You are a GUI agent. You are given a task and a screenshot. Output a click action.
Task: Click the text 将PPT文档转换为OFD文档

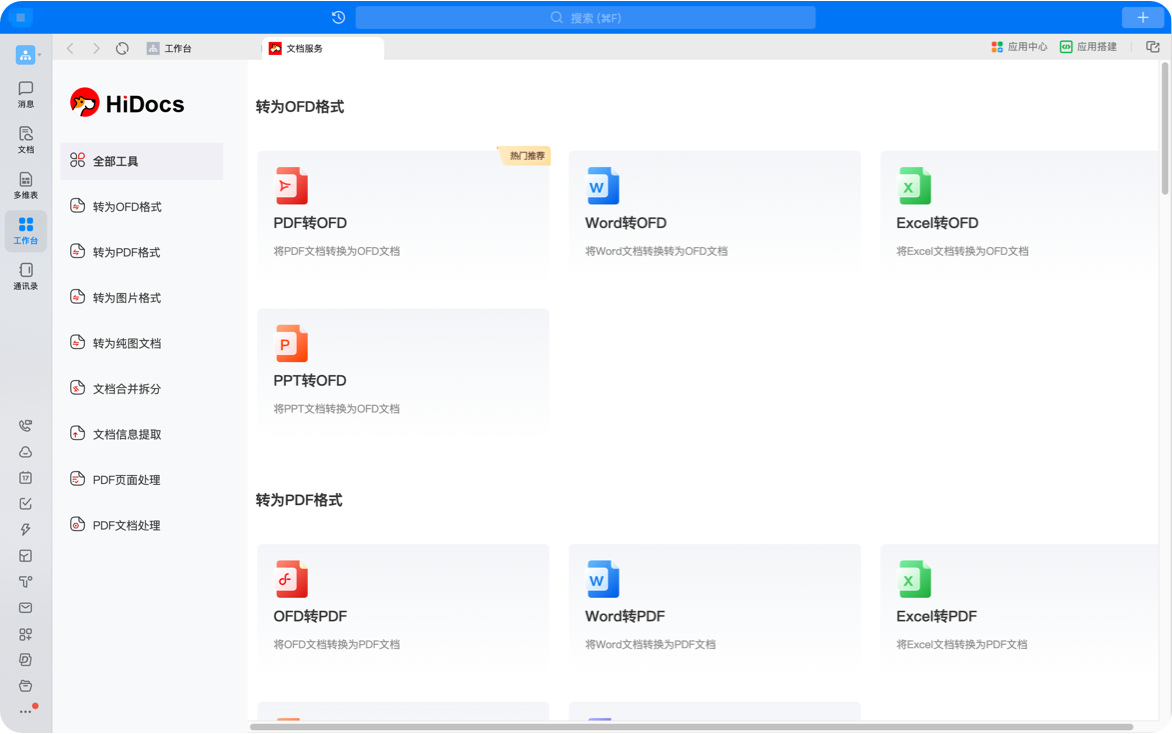click(x=336, y=409)
